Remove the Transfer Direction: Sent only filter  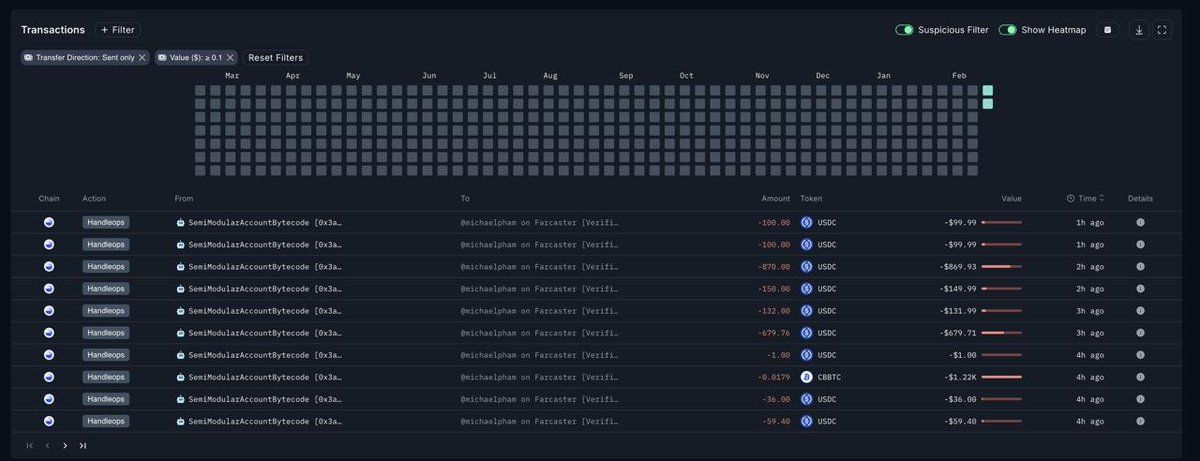[142, 58]
